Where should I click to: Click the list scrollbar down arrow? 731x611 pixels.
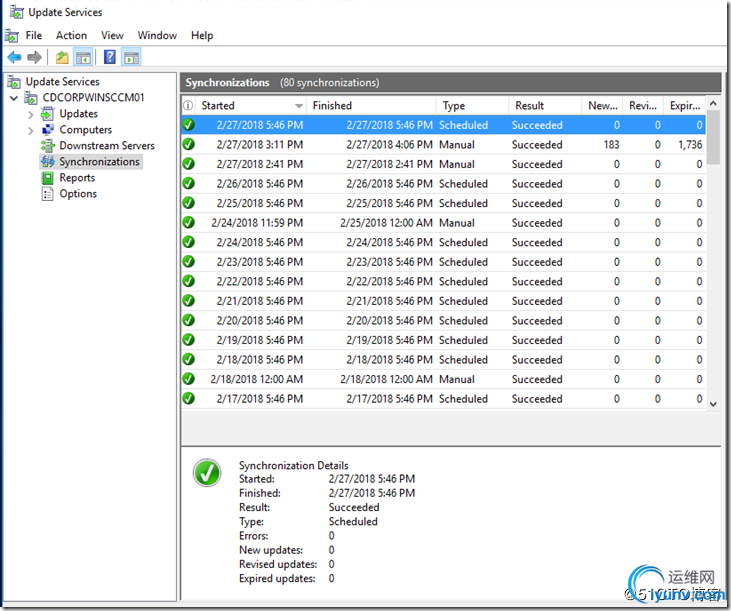(713, 404)
